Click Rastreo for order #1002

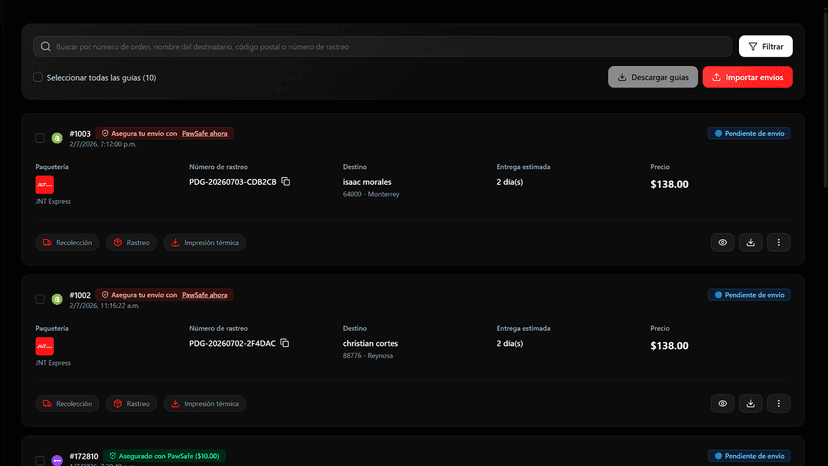(x=131, y=404)
